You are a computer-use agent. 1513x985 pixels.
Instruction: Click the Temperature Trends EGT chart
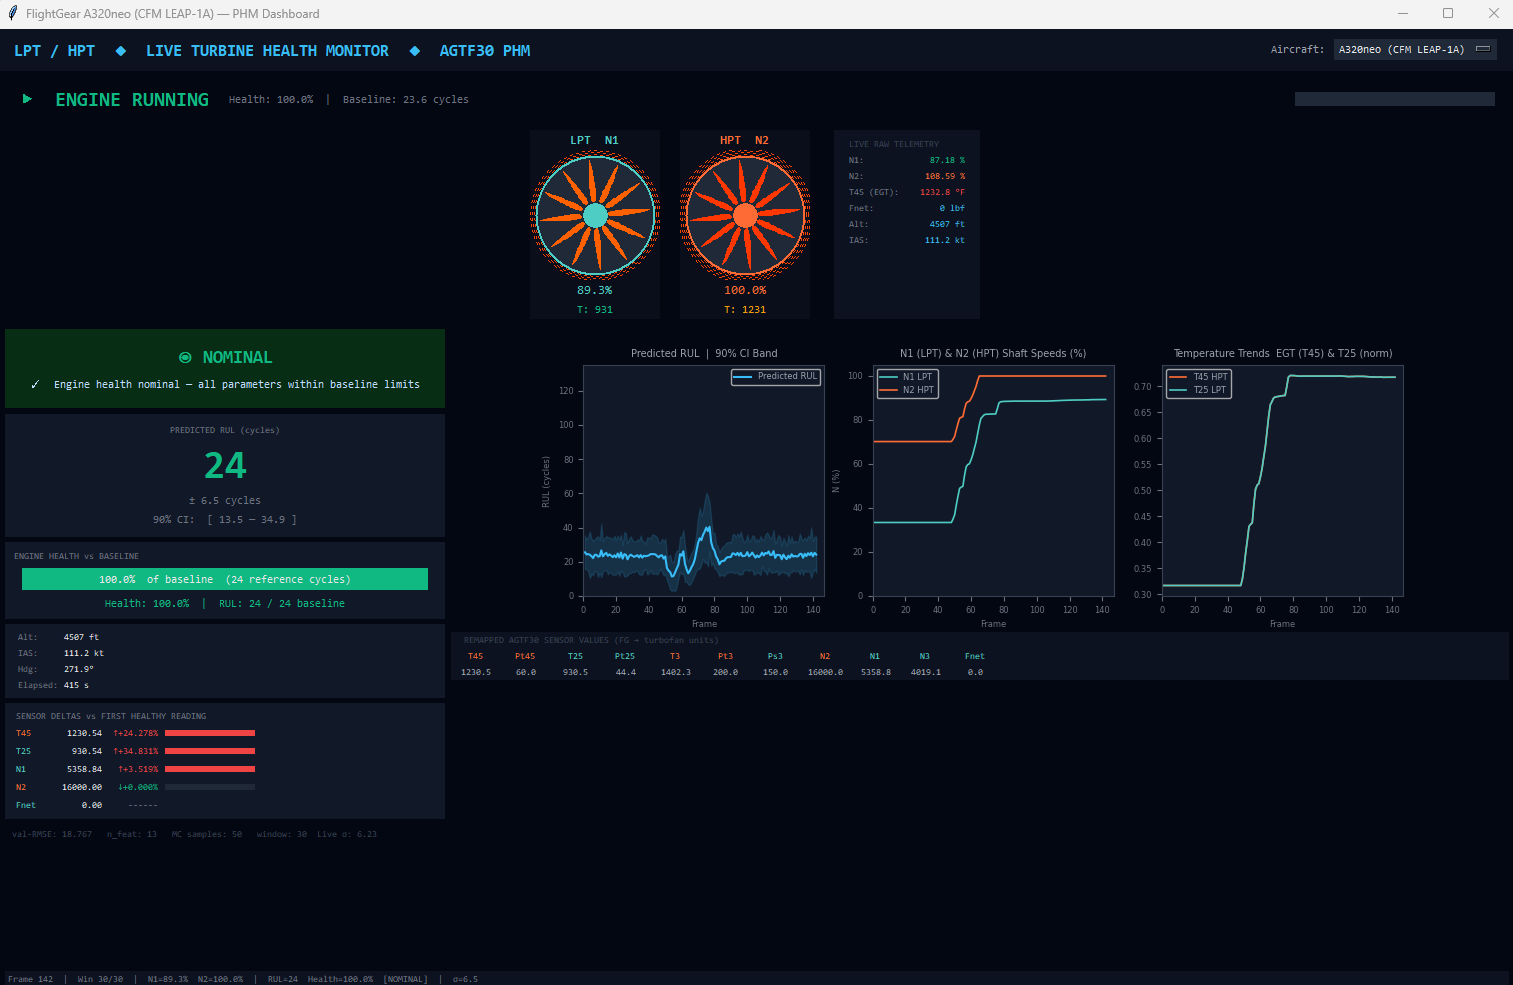tap(1283, 480)
